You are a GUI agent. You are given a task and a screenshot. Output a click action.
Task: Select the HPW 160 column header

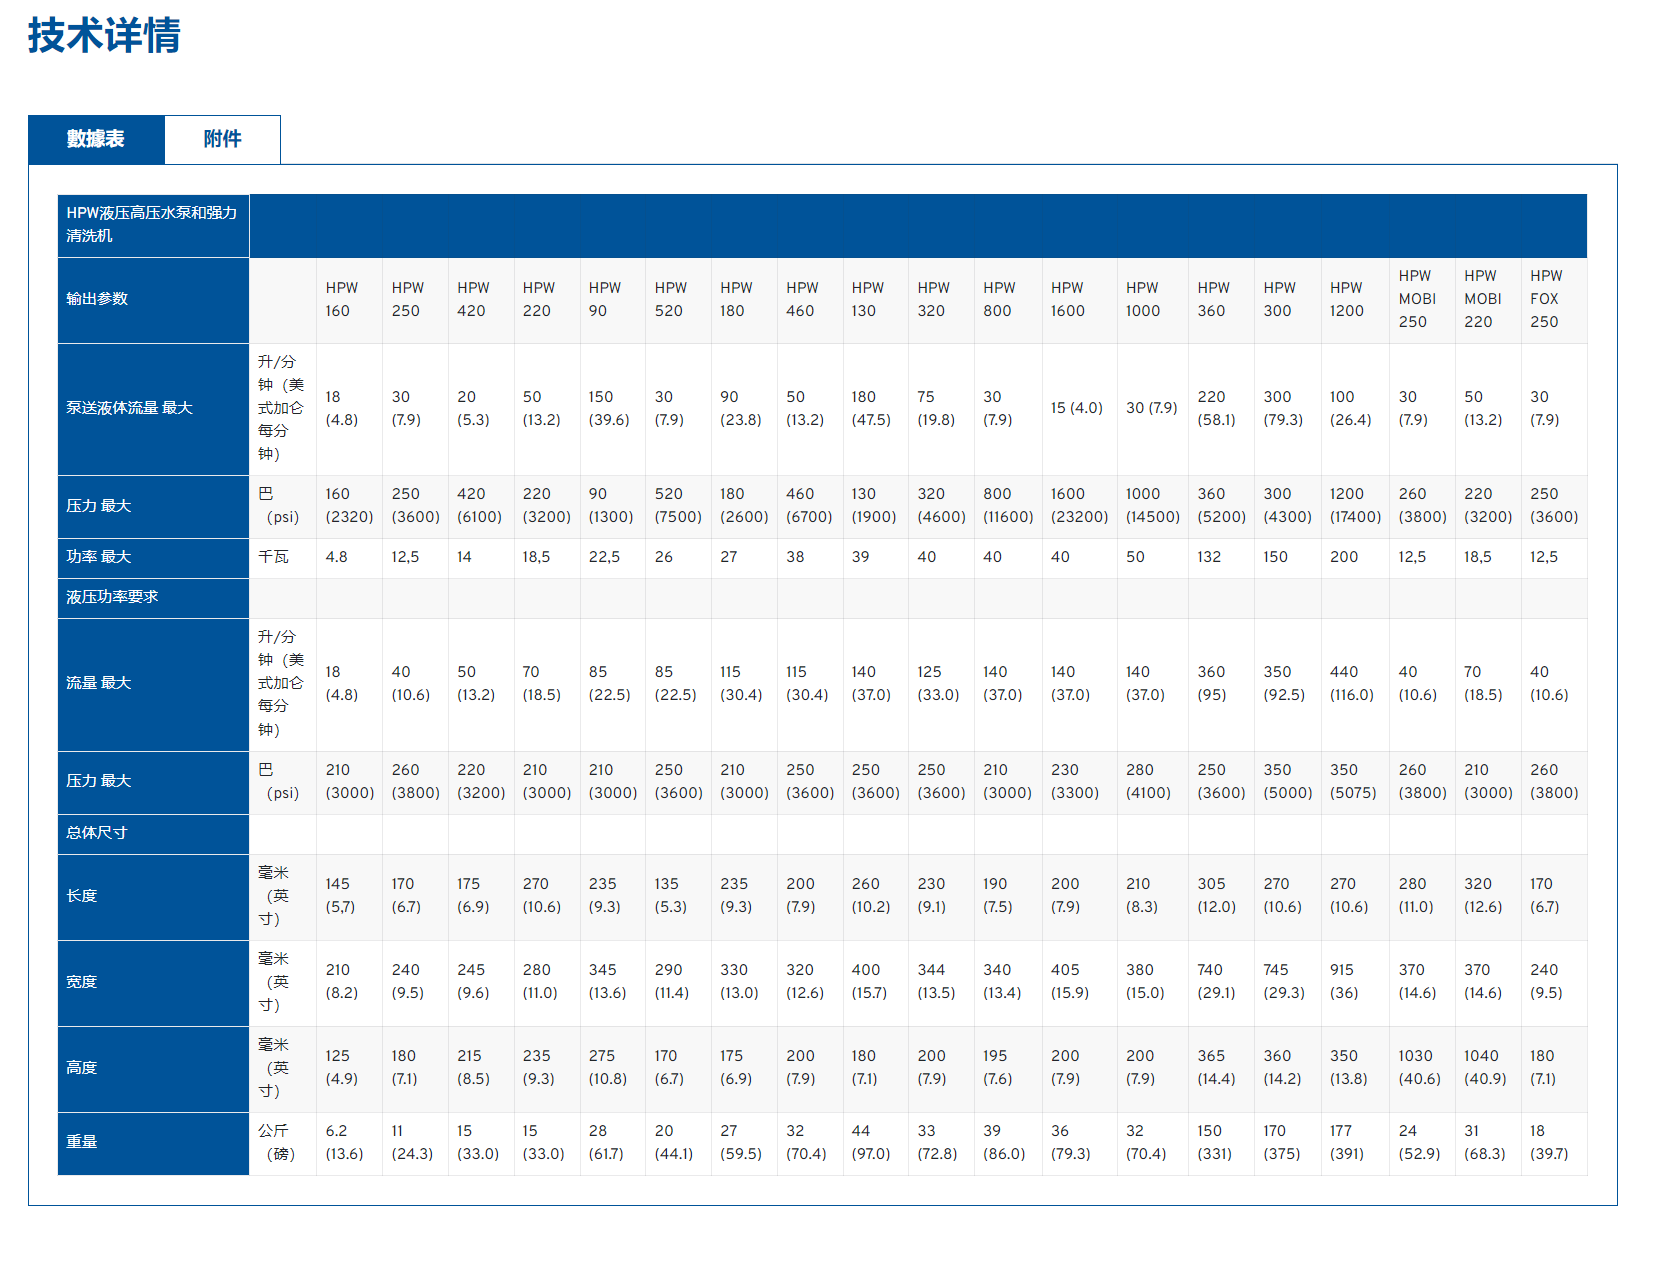pos(341,299)
